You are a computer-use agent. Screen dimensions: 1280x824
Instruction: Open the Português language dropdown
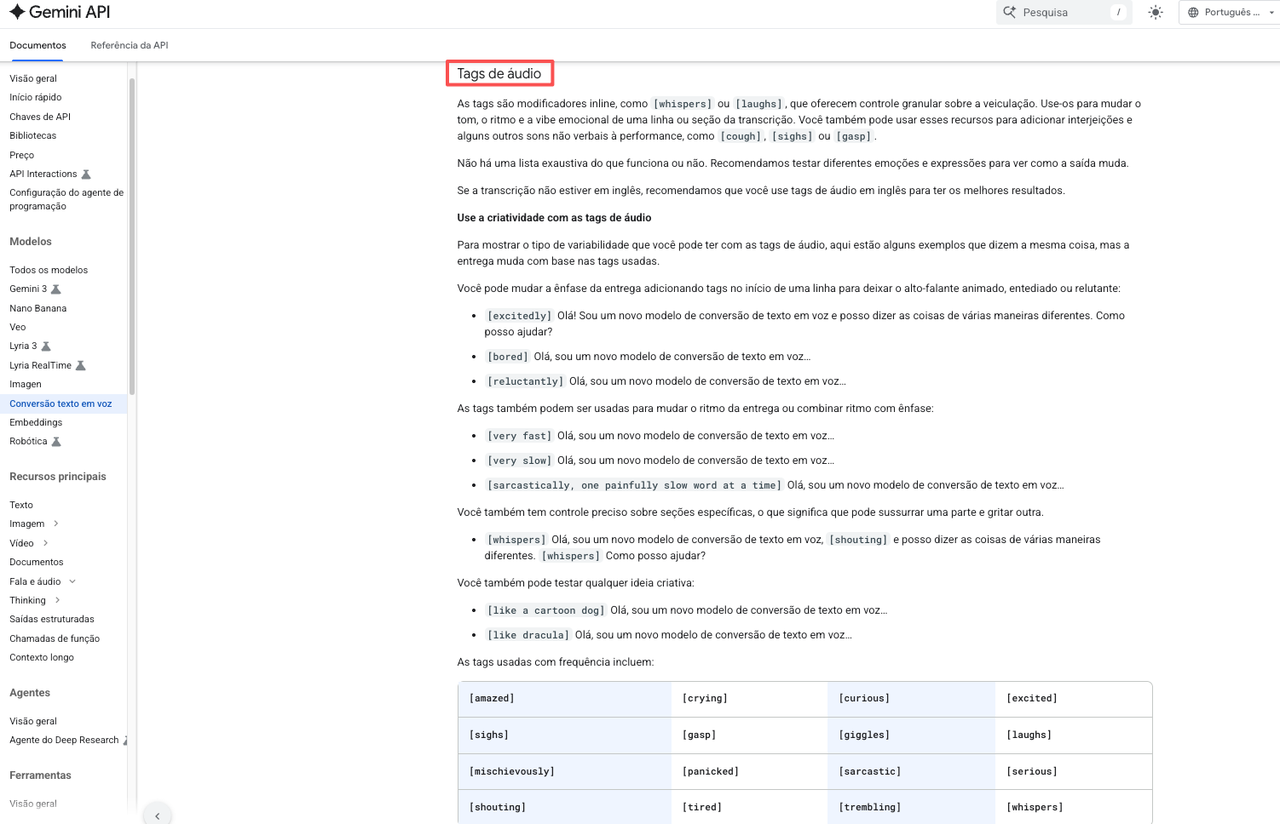(x=1228, y=12)
